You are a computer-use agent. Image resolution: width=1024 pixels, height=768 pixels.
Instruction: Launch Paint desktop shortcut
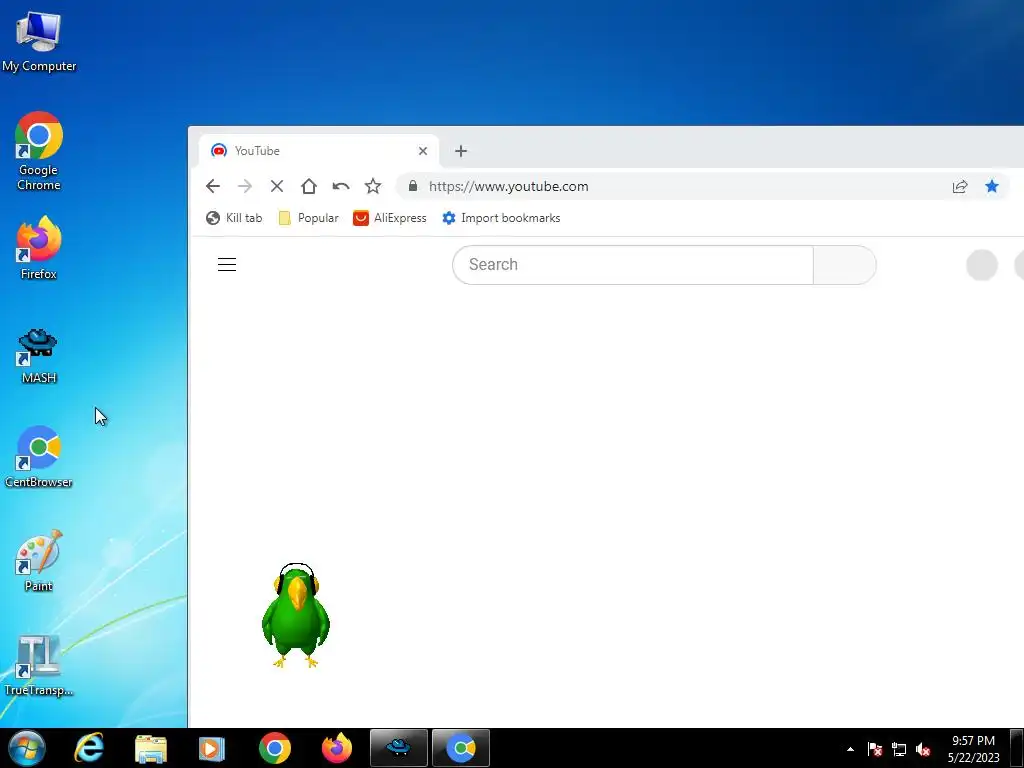coord(39,562)
